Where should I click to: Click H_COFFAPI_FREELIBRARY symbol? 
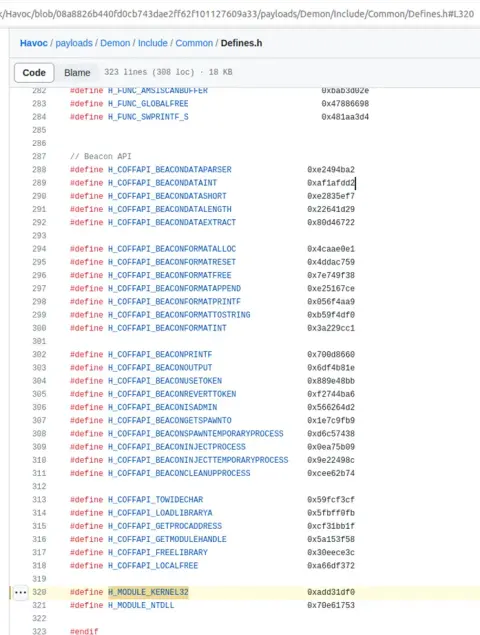coord(158,552)
